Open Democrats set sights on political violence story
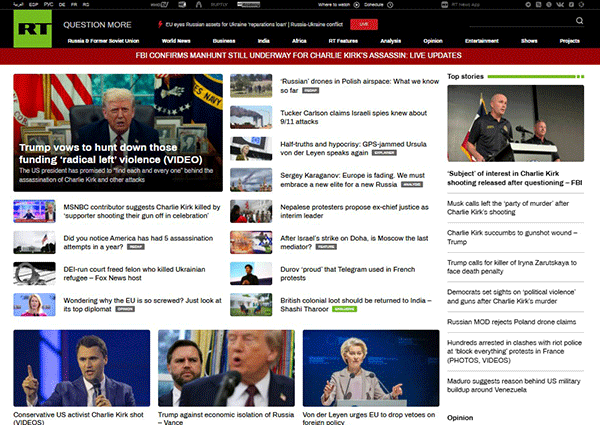The width and height of the screenshot is (600, 425). (x=511, y=296)
